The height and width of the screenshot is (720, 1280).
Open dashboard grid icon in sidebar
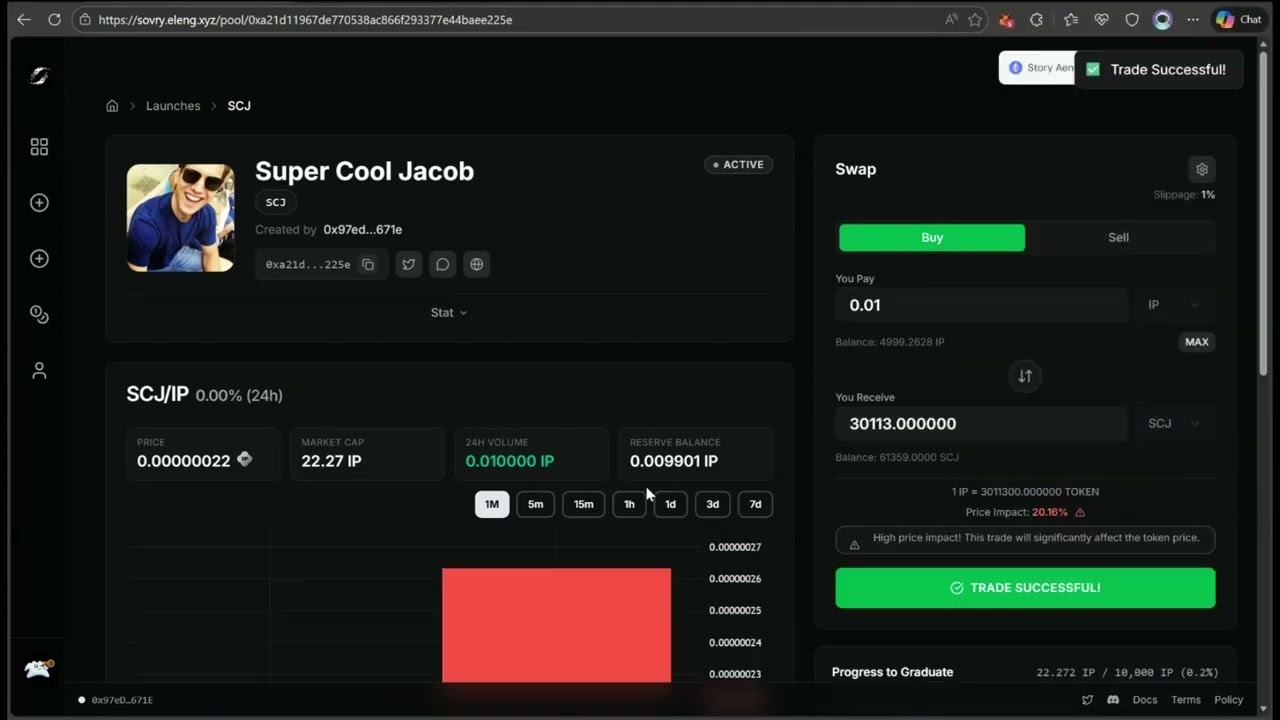(x=39, y=147)
